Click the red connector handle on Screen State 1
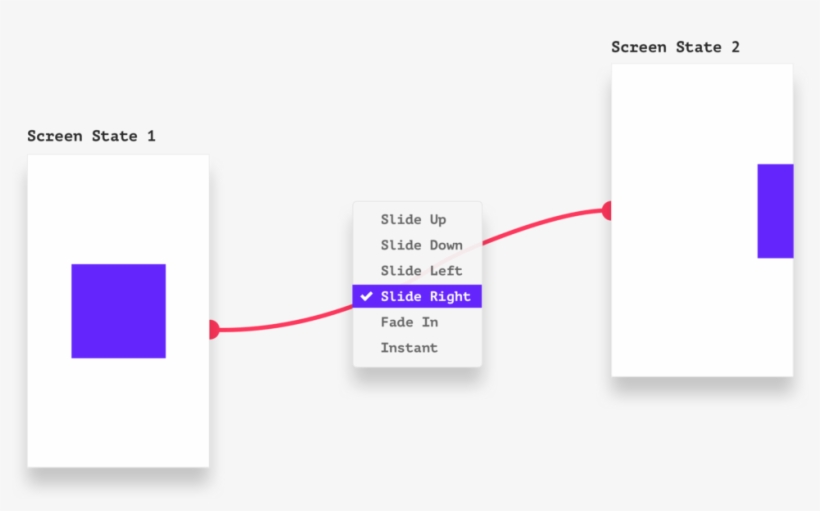This screenshot has width=820, height=511. 213,329
